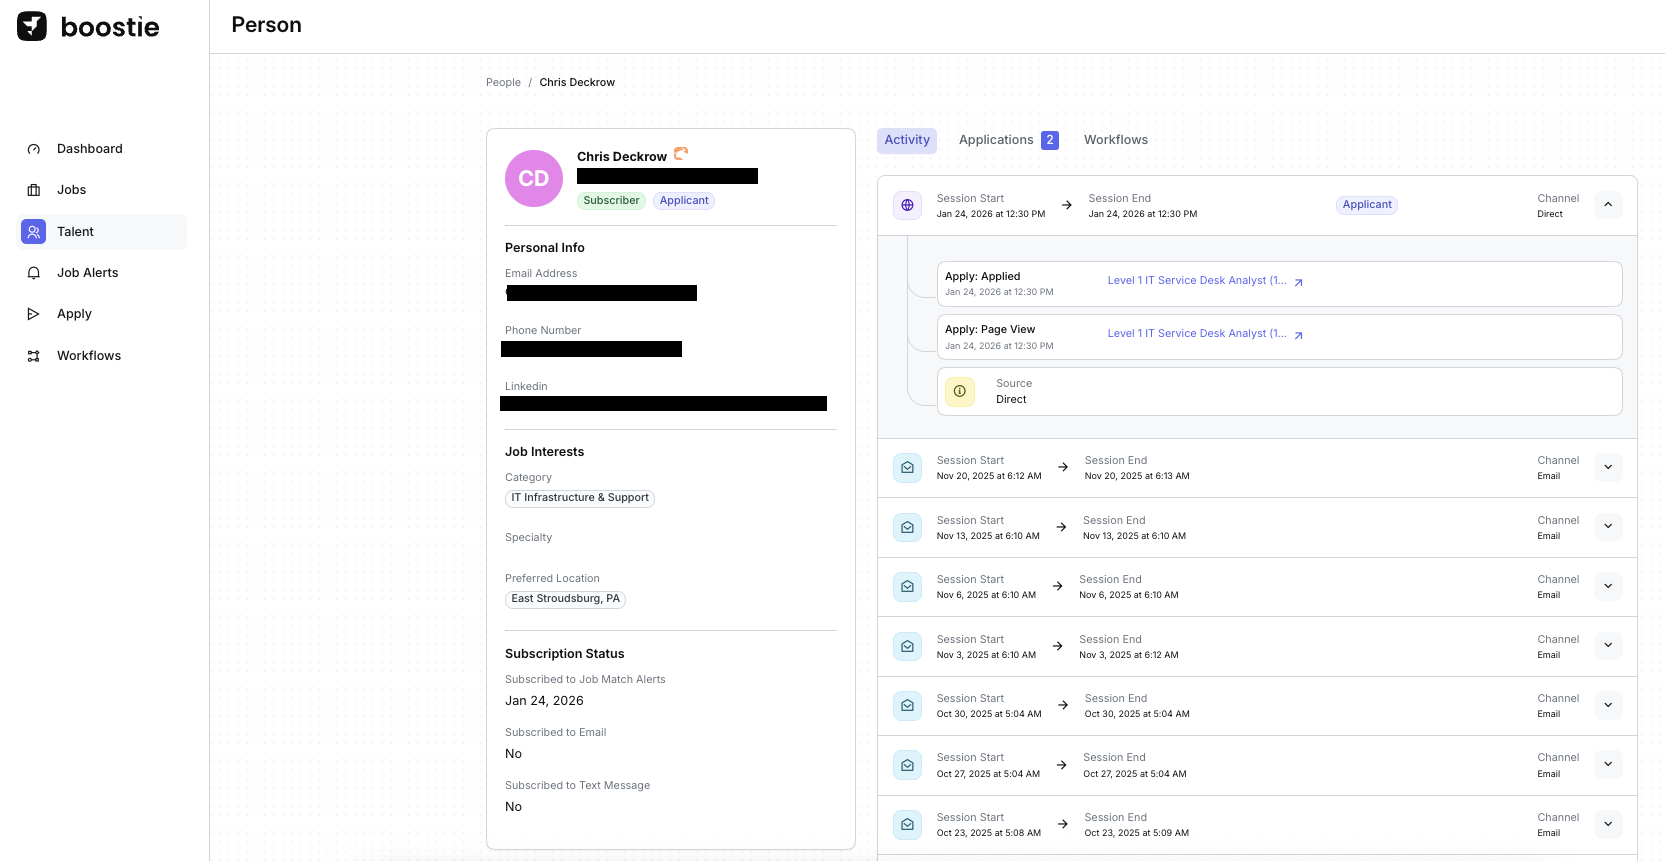Click the boostie logo icon

pos(32,27)
